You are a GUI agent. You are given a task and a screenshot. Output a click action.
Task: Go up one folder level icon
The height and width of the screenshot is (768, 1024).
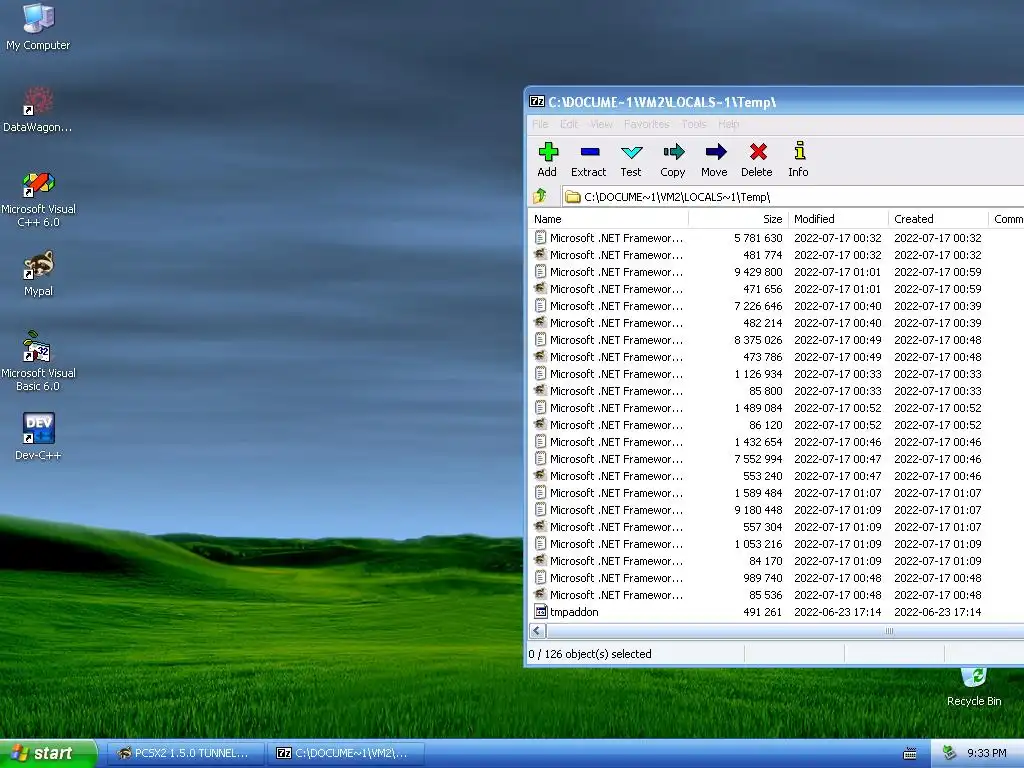pyautogui.click(x=540, y=196)
